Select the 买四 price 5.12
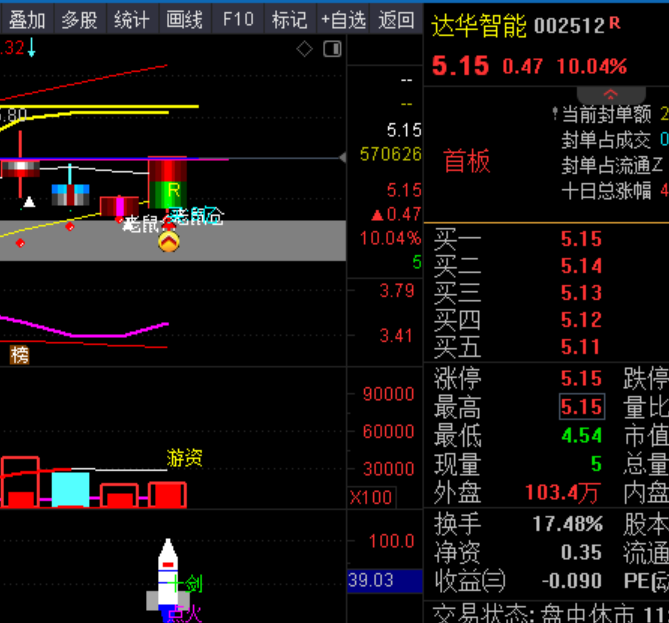 point(582,320)
